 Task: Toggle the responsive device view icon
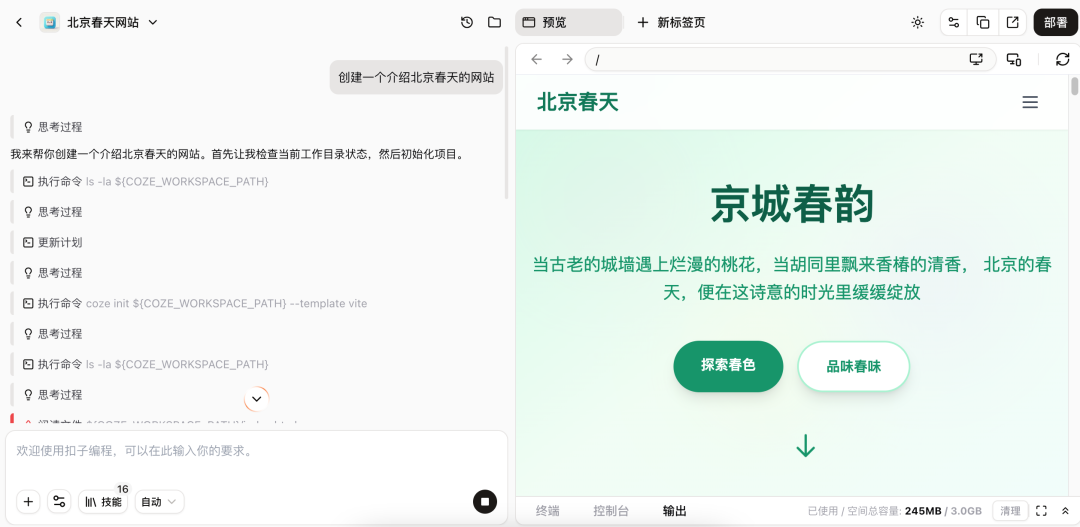(x=1014, y=59)
